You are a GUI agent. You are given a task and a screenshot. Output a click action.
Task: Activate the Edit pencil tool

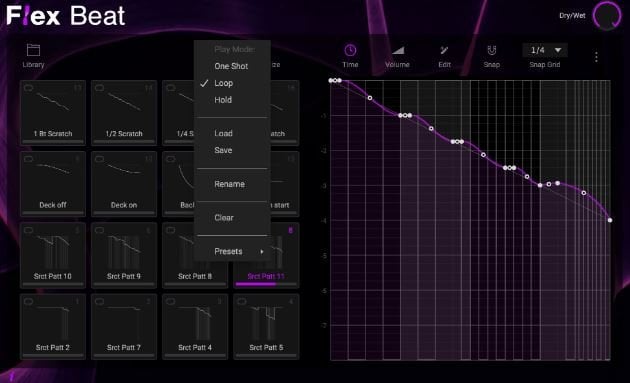tap(444, 50)
